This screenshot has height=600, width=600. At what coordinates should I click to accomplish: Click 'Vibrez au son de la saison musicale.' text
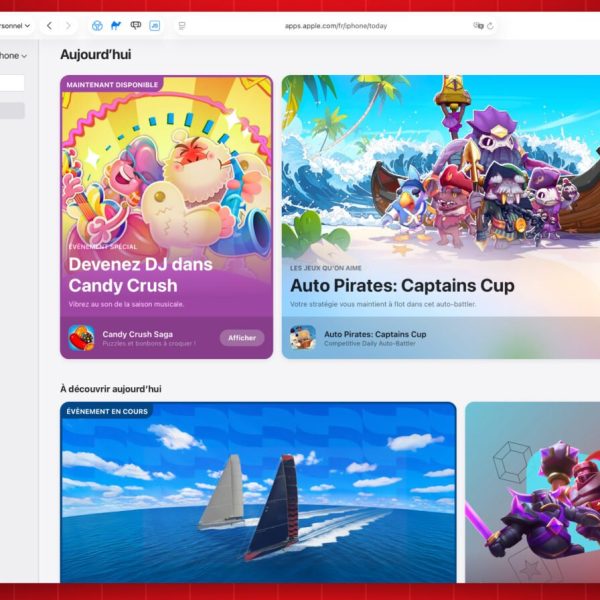(126, 304)
